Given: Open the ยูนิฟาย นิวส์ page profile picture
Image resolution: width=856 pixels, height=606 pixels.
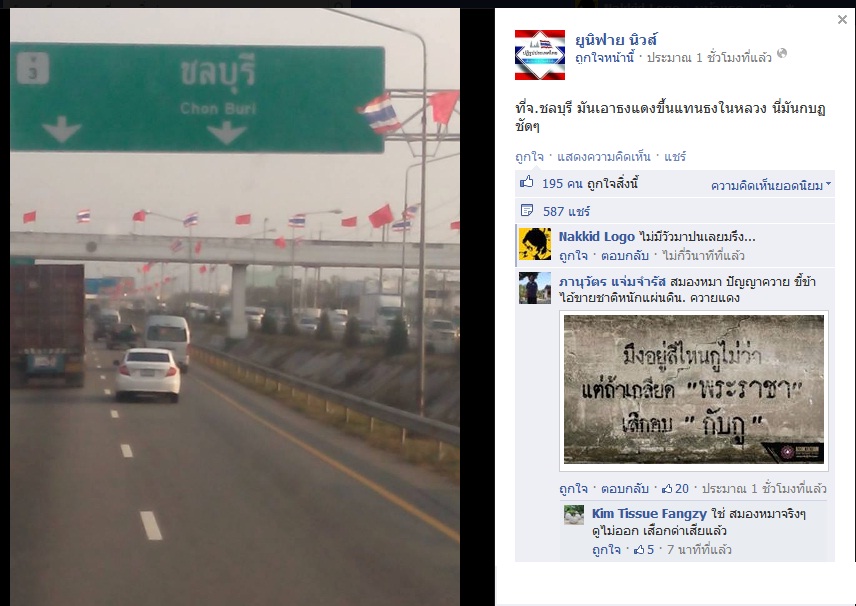Looking at the screenshot, I should coord(540,55).
